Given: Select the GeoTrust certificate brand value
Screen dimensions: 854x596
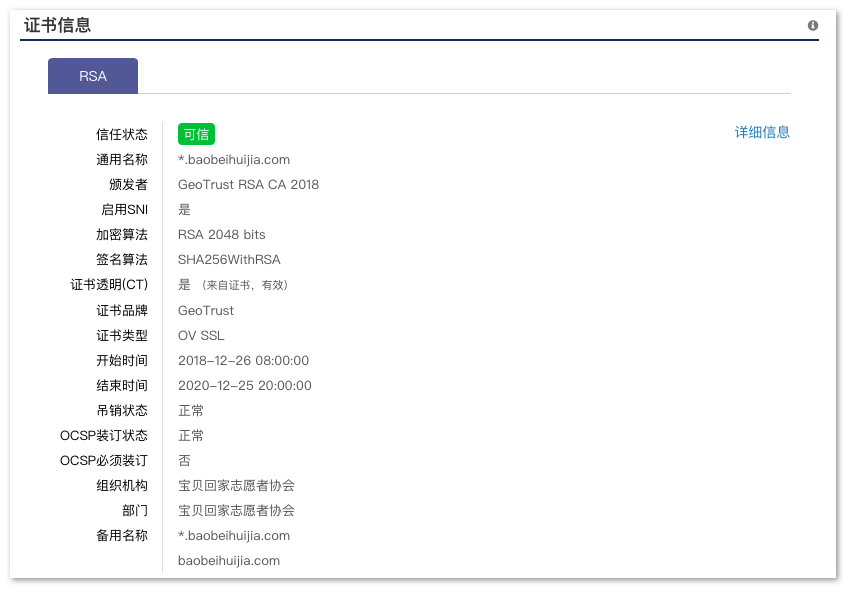Looking at the screenshot, I should (x=206, y=311).
